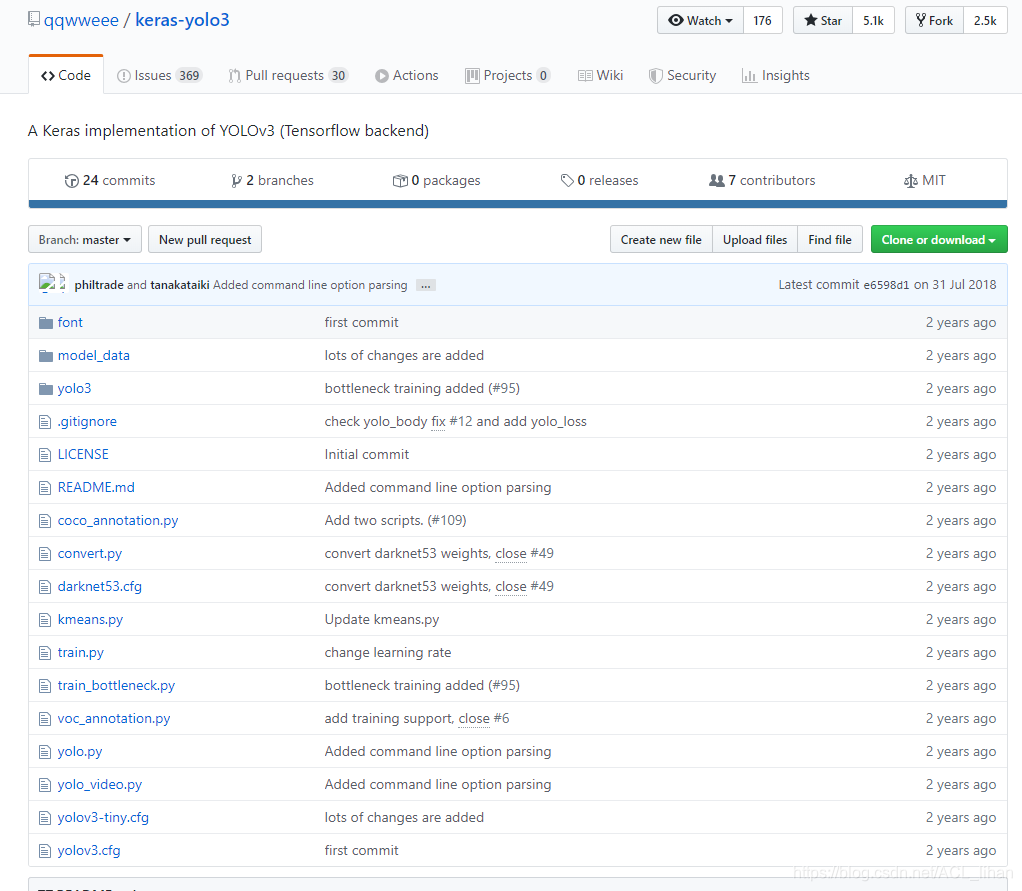Open tanakataiki author link
Viewport: 1022px width, 891px height.
pos(180,285)
